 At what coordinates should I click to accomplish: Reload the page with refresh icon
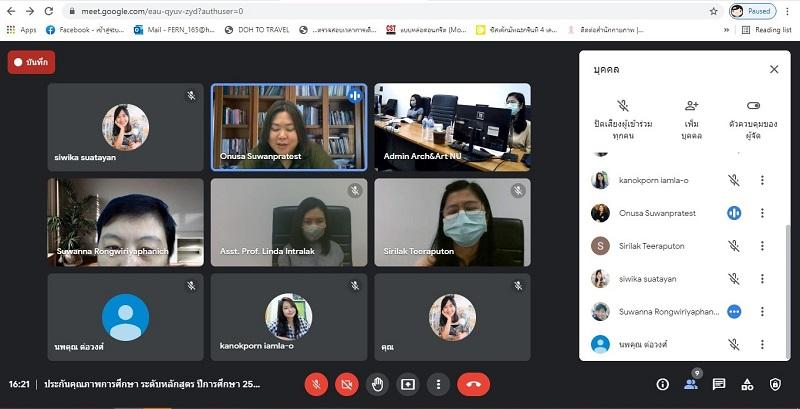(x=48, y=11)
